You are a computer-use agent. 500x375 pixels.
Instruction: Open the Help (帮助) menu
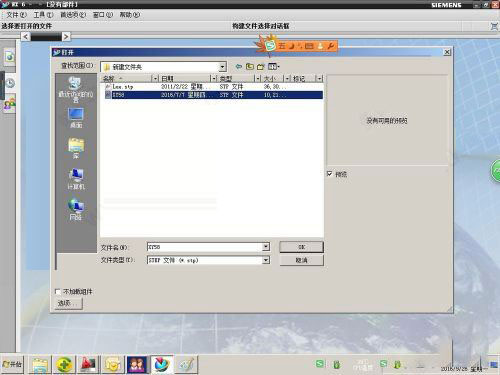click(130, 15)
